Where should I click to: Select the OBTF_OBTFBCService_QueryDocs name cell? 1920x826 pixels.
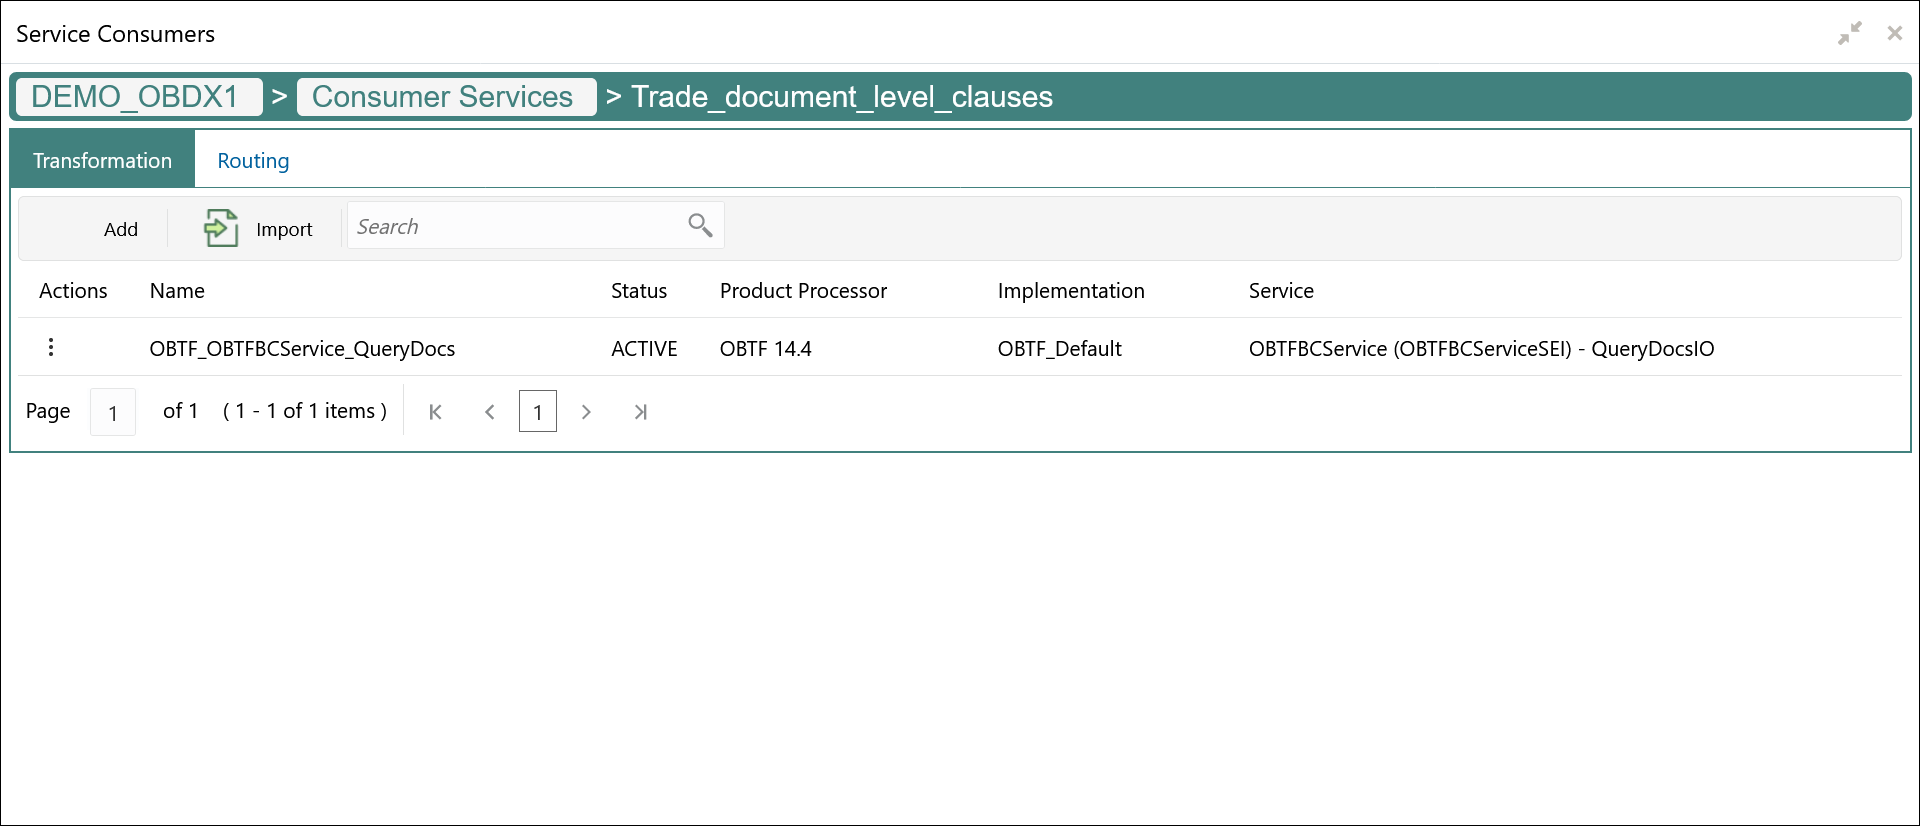302,348
